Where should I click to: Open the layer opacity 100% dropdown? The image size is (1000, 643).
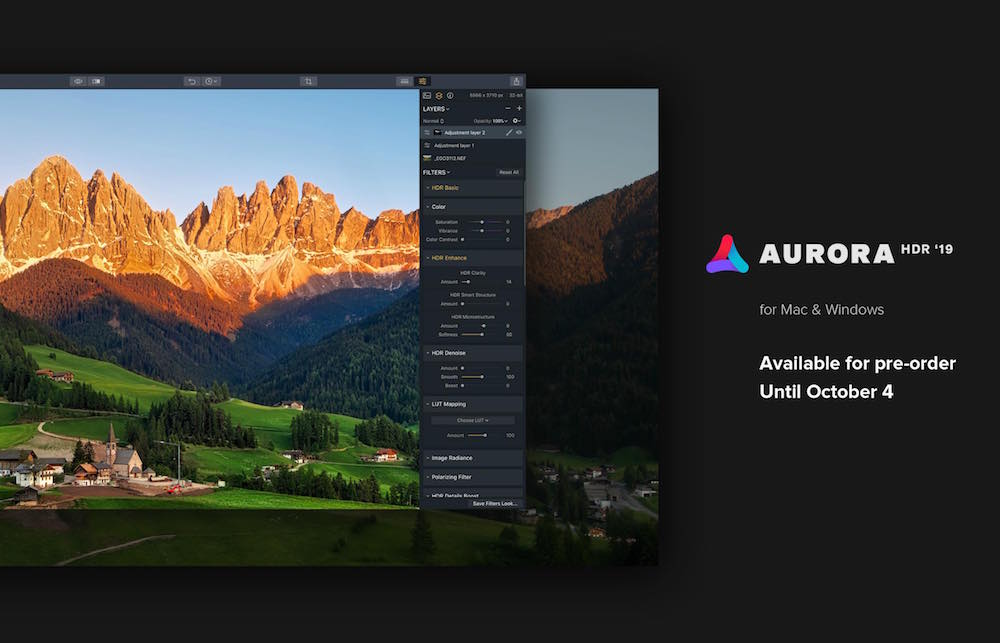(x=497, y=120)
